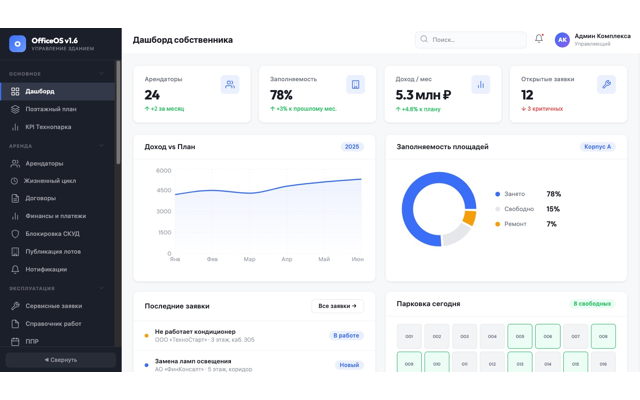This screenshot has width=640, height=400.
Task: Click the building icon beside Публикация лотов
Action: (x=15, y=252)
